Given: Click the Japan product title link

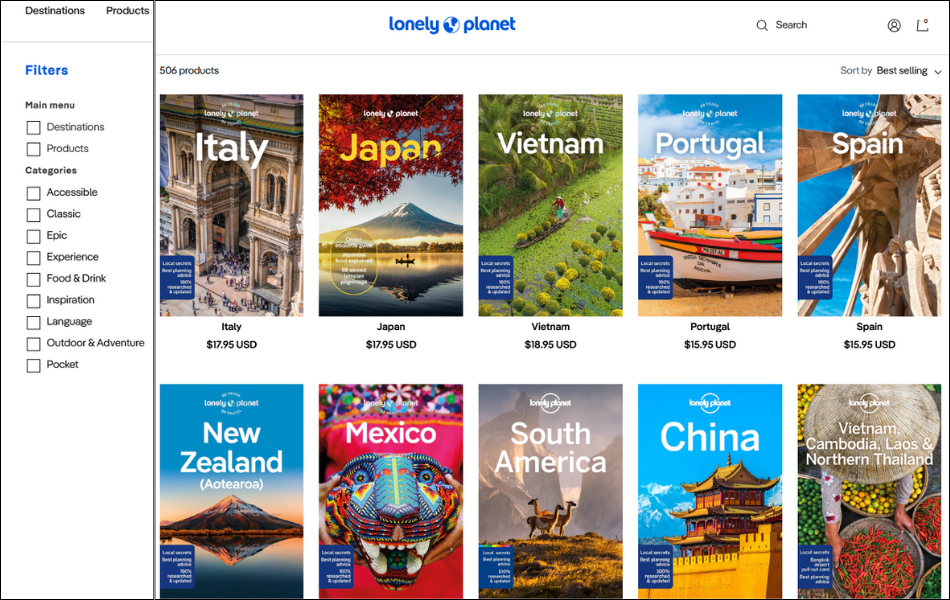Looking at the screenshot, I should pyautogui.click(x=391, y=327).
